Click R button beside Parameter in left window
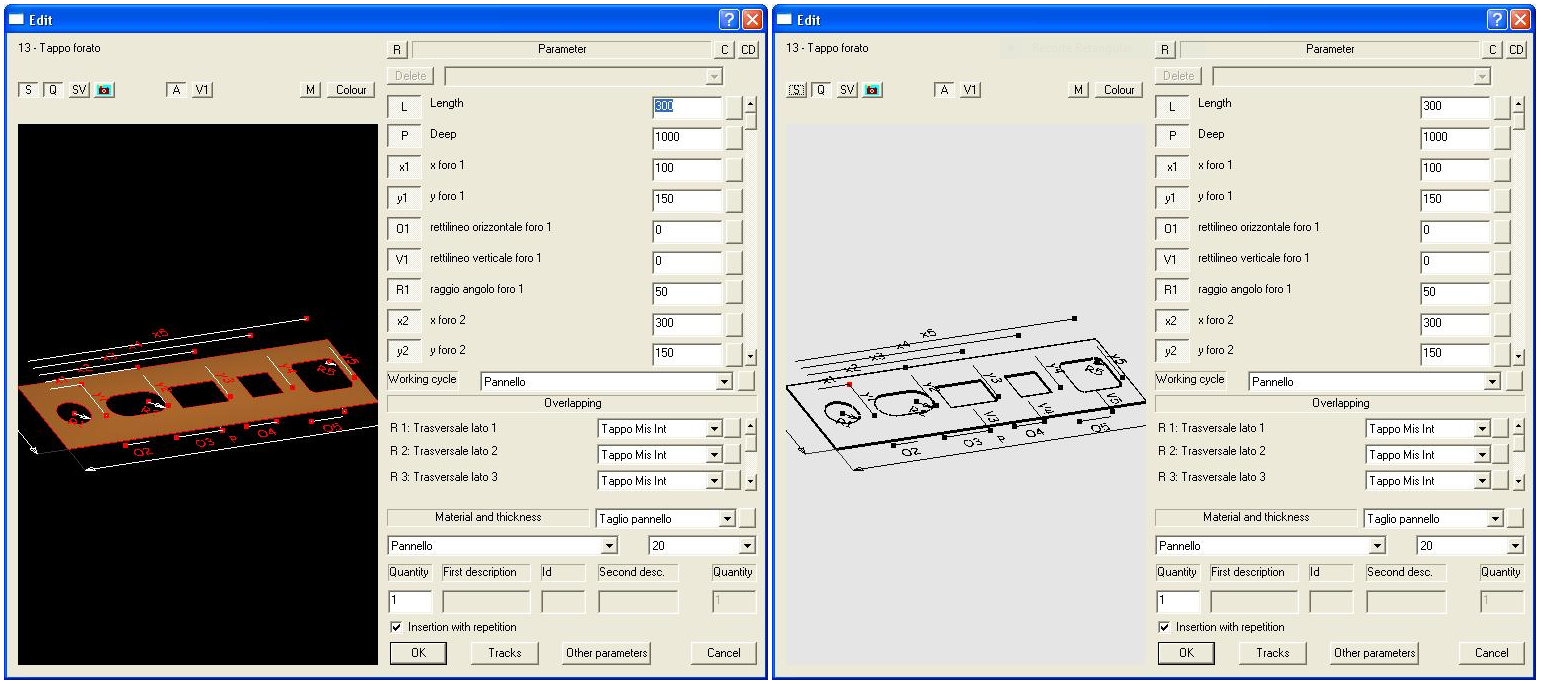The width and height of the screenshot is (1541, 684). [x=397, y=49]
